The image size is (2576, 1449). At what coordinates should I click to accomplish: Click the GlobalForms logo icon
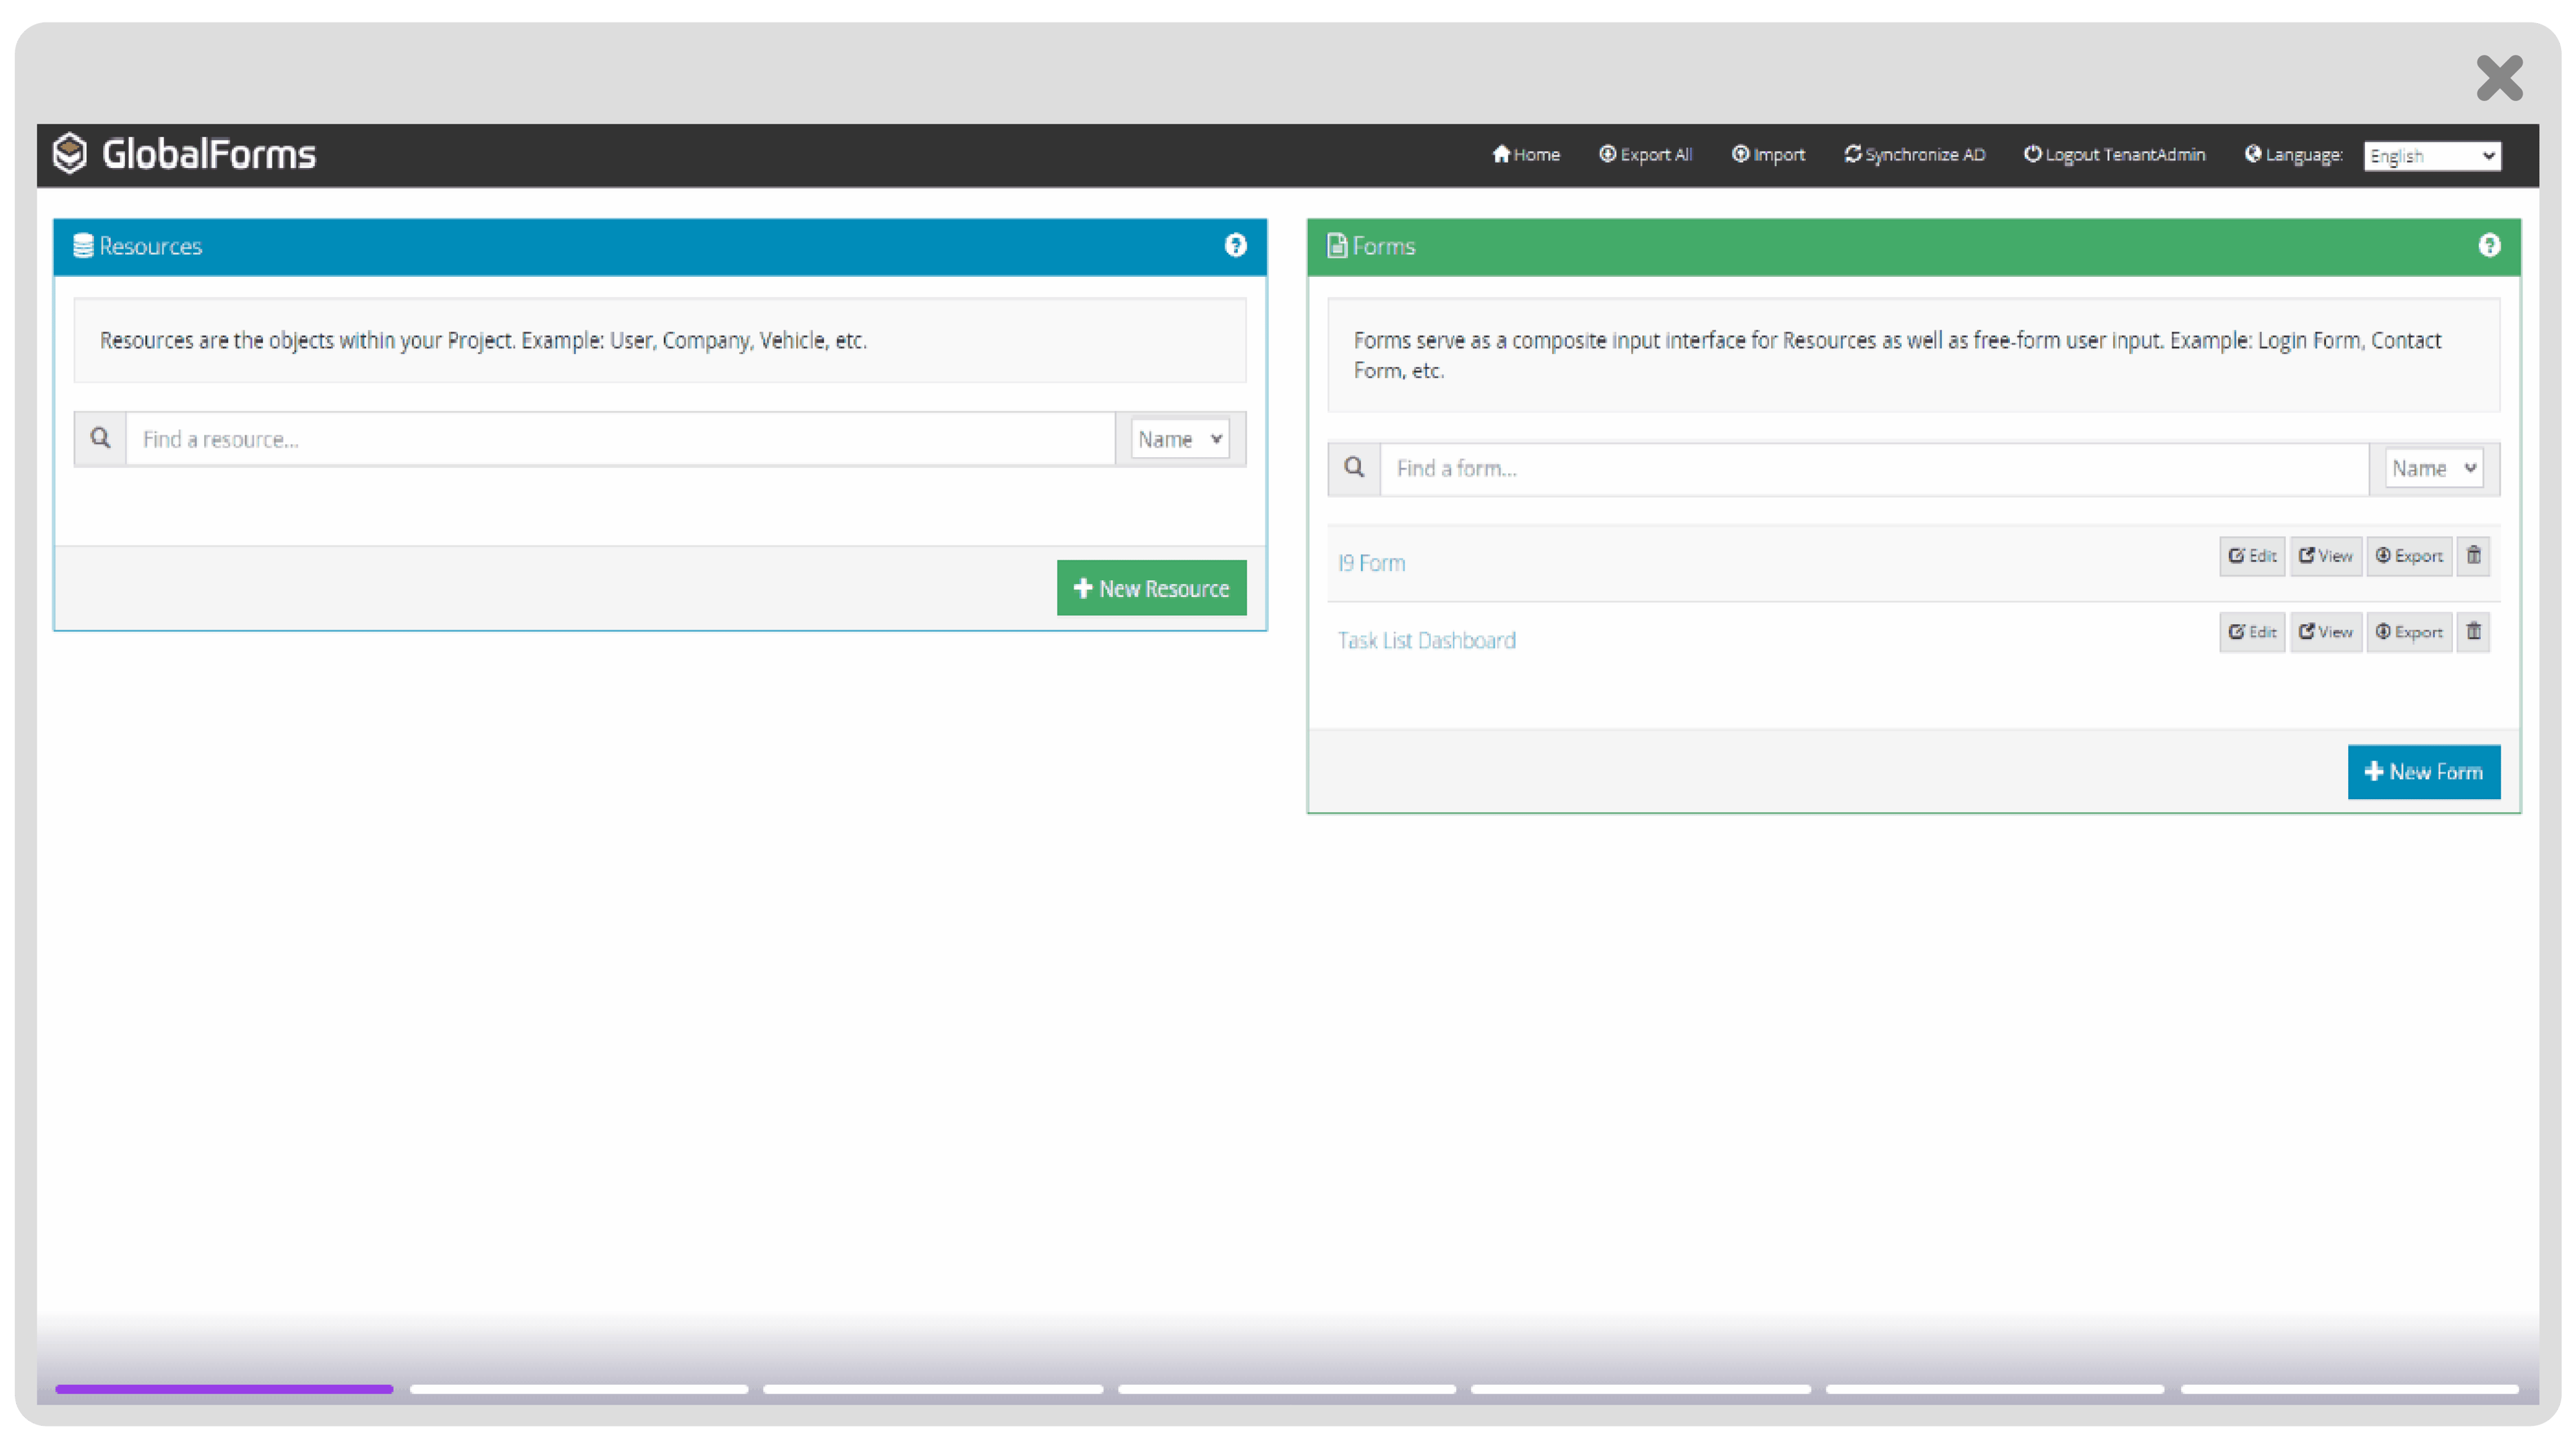click(70, 153)
